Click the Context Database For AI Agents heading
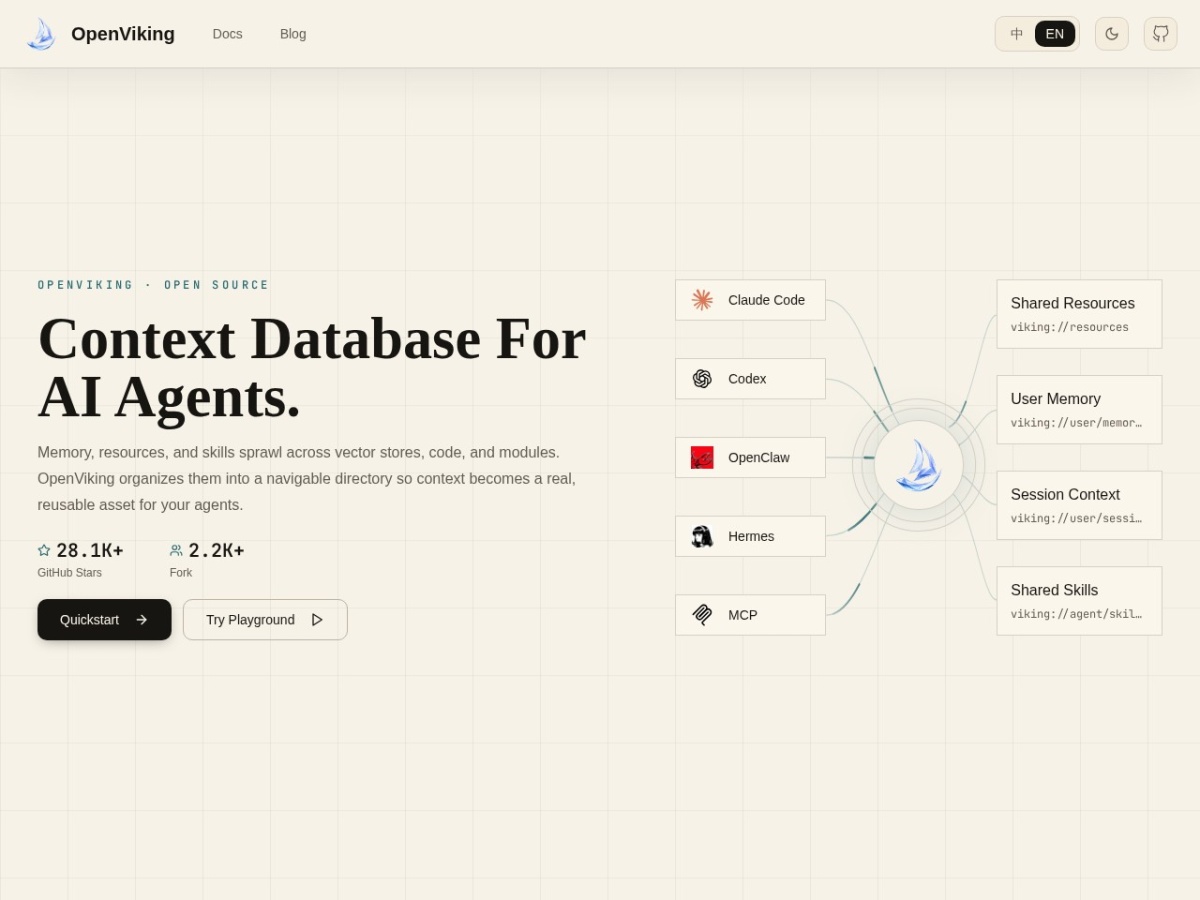1200x900 pixels. coord(312,367)
